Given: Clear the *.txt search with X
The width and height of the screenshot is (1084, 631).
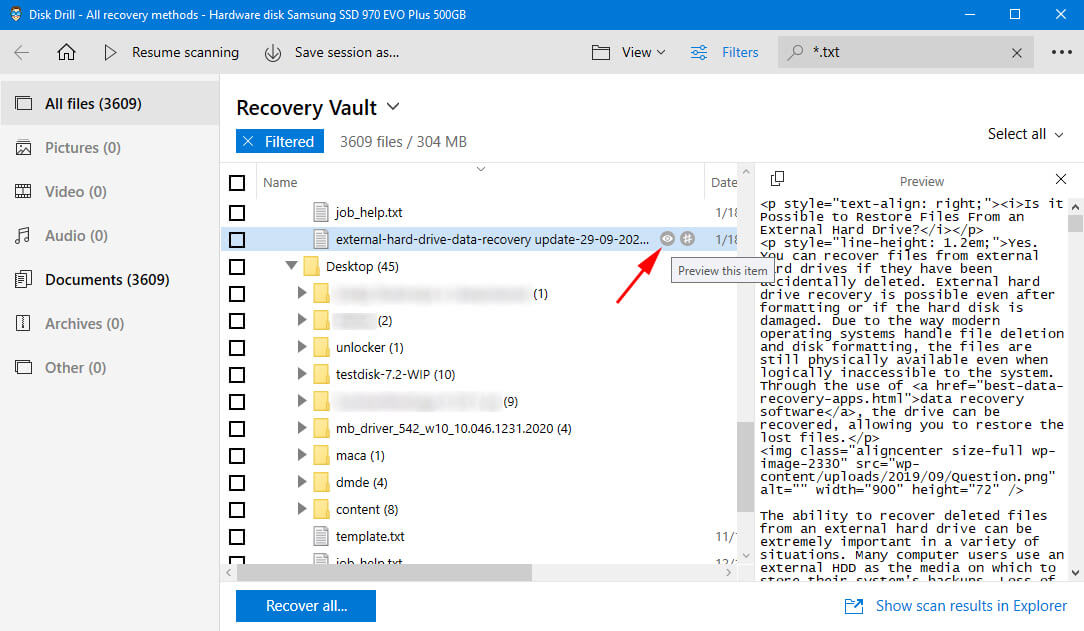Looking at the screenshot, I should (1017, 53).
